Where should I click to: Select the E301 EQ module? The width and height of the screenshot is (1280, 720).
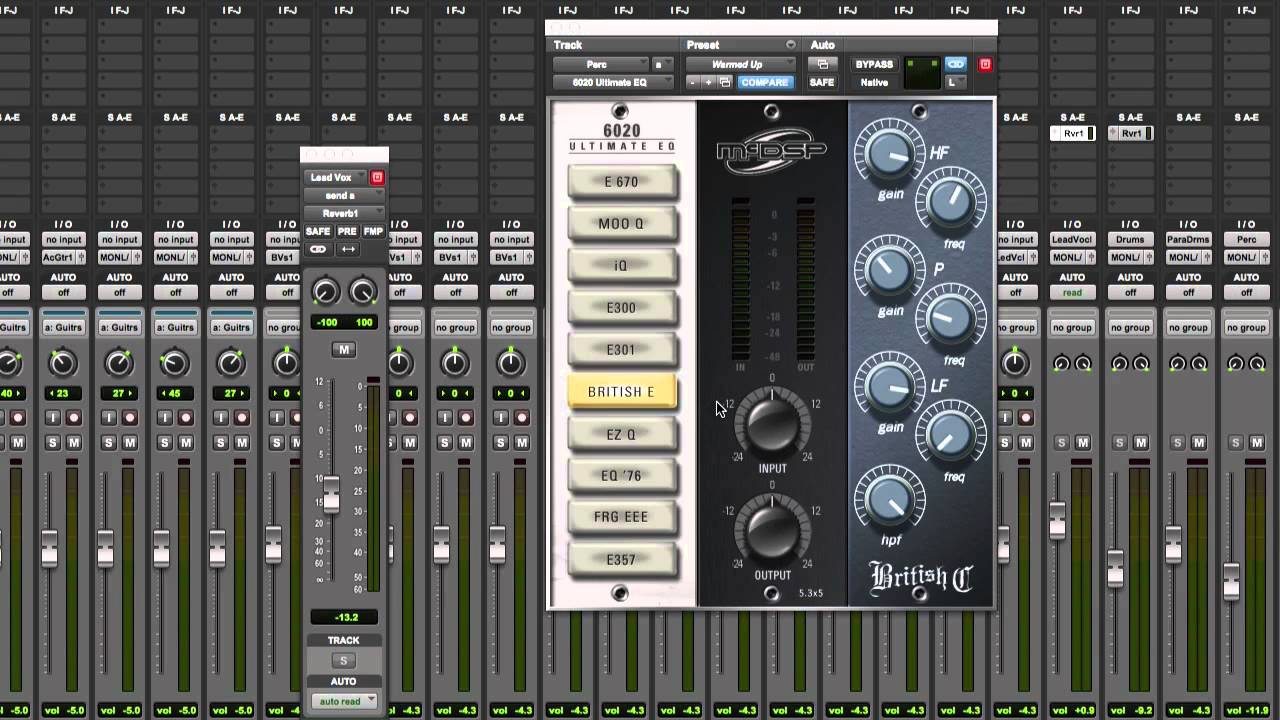621,350
